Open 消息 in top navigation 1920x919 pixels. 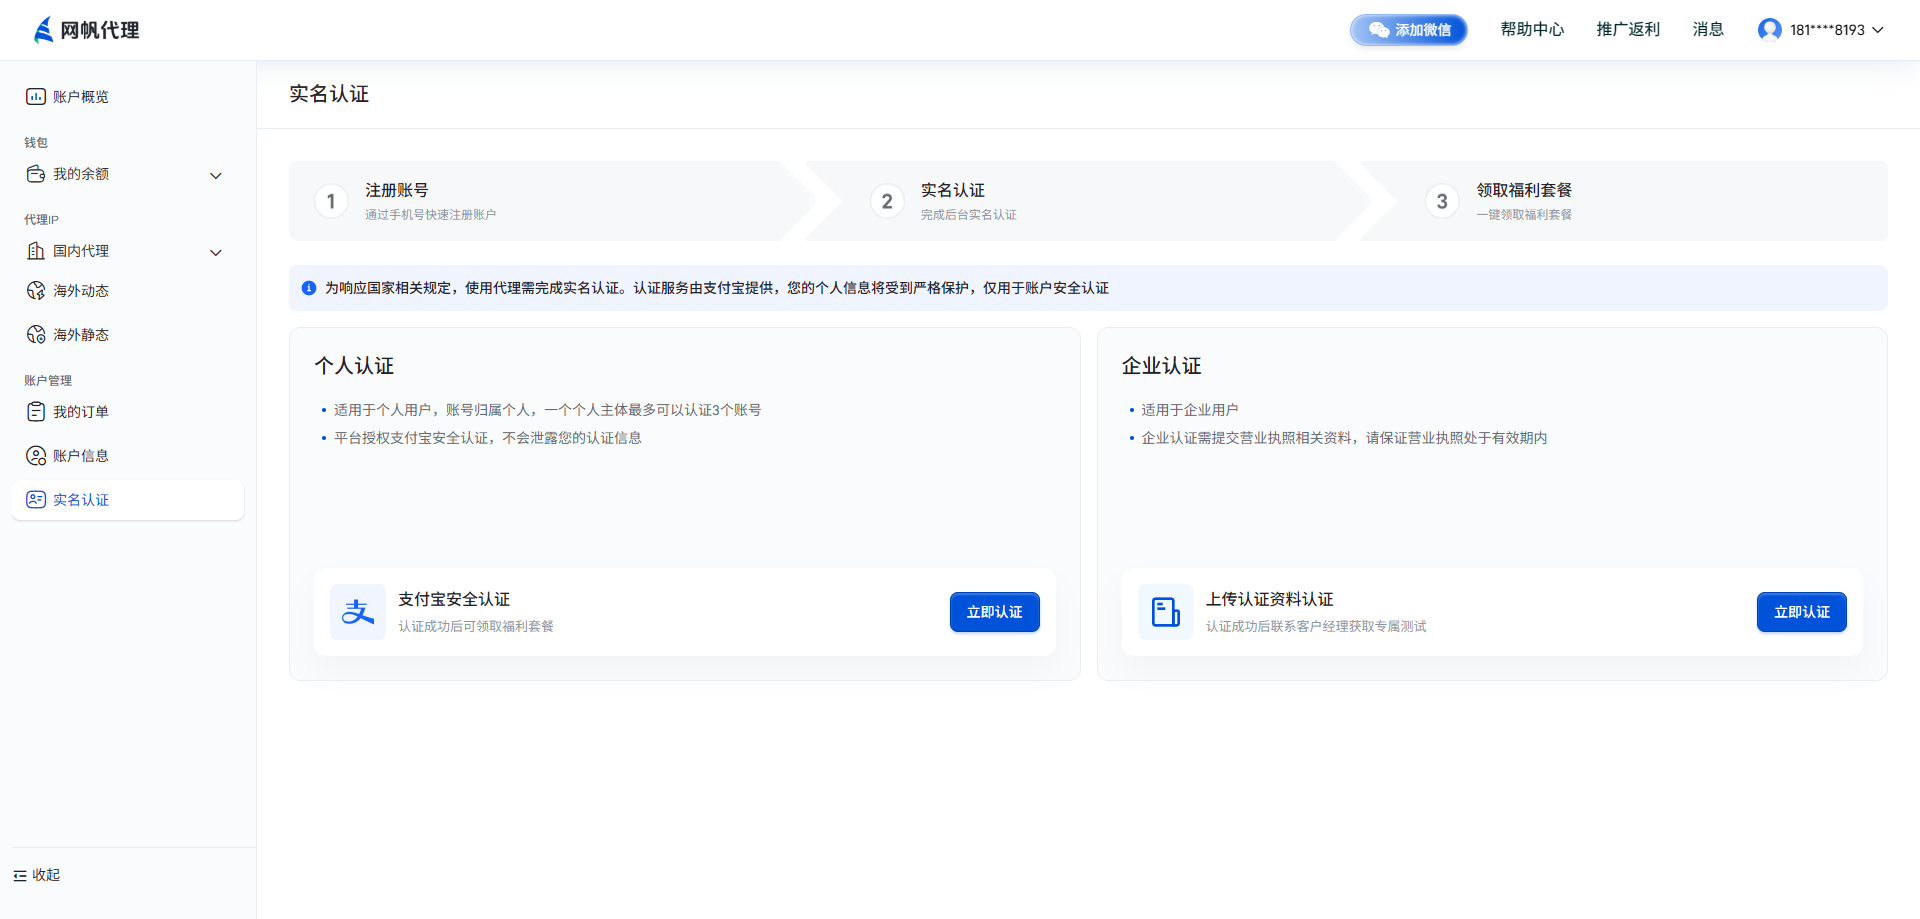pyautogui.click(x=1708, y=30)
